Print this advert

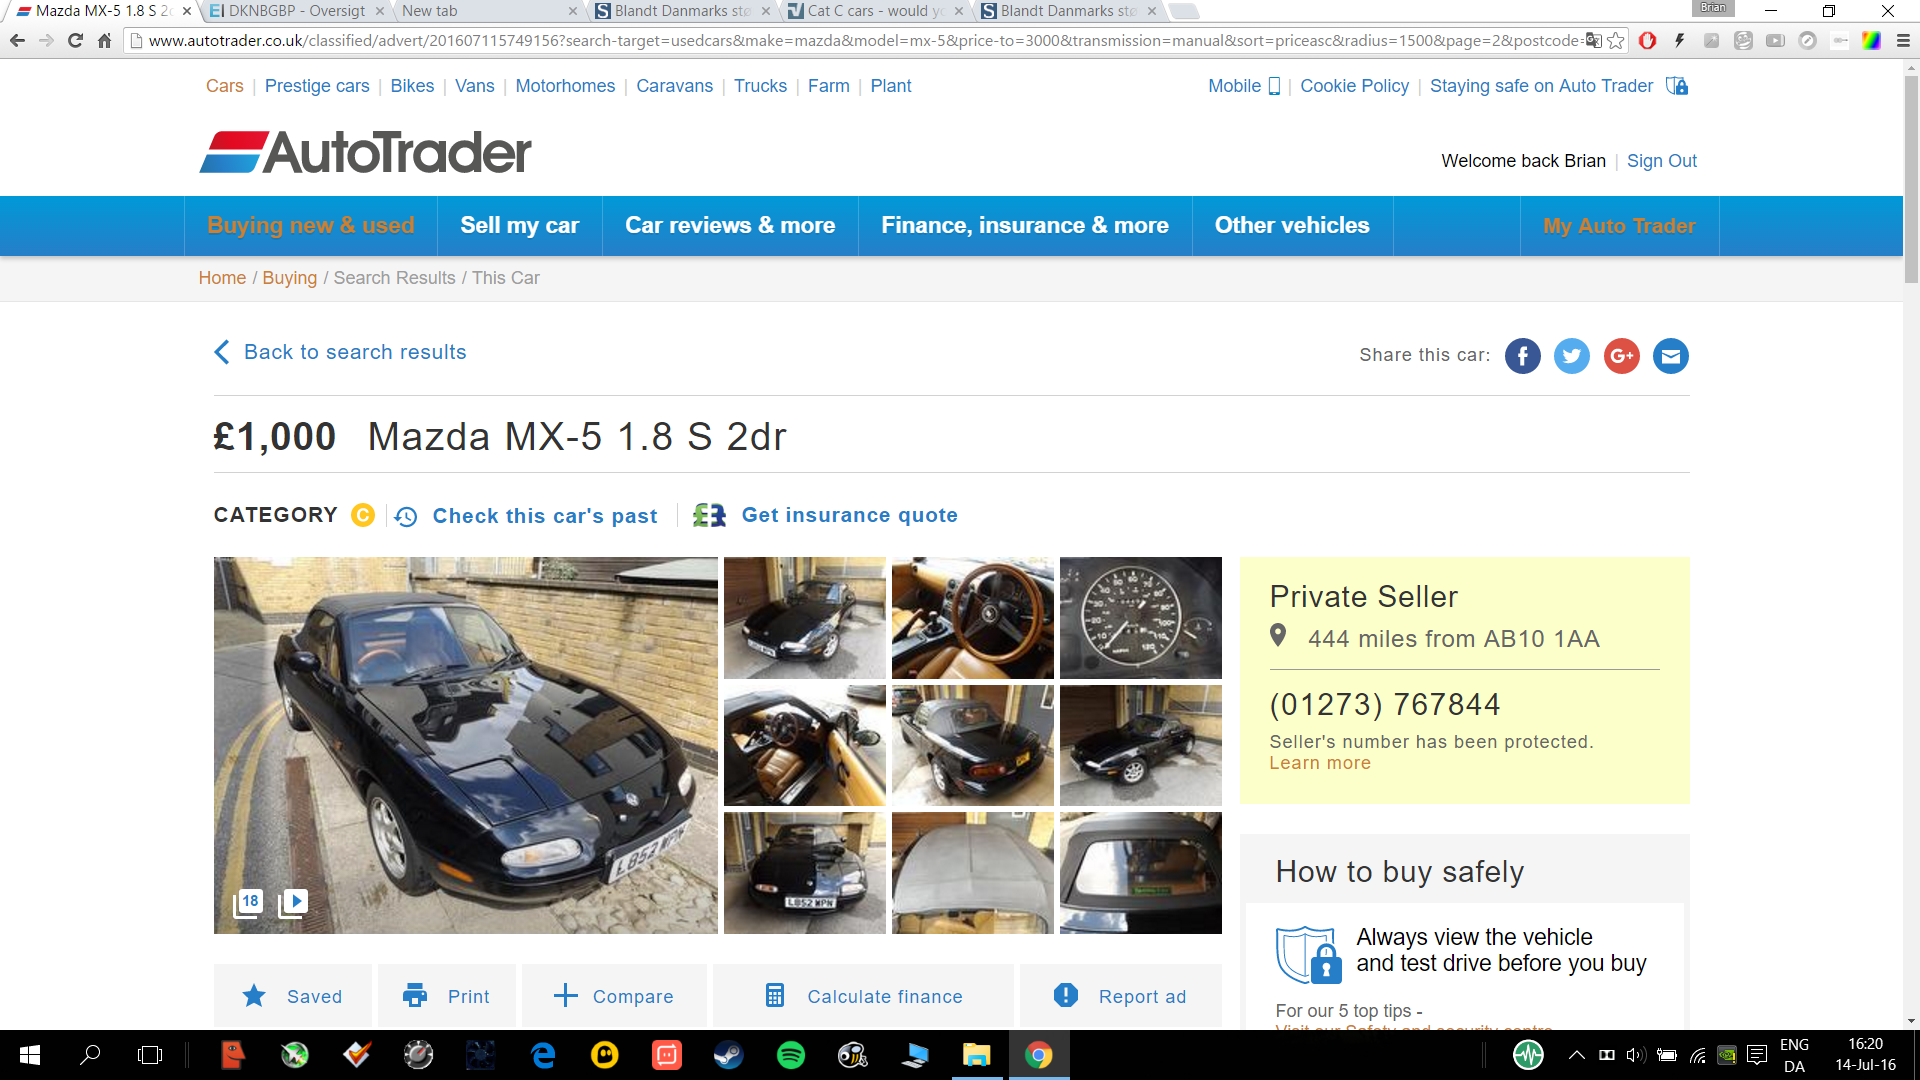[447, 996]
